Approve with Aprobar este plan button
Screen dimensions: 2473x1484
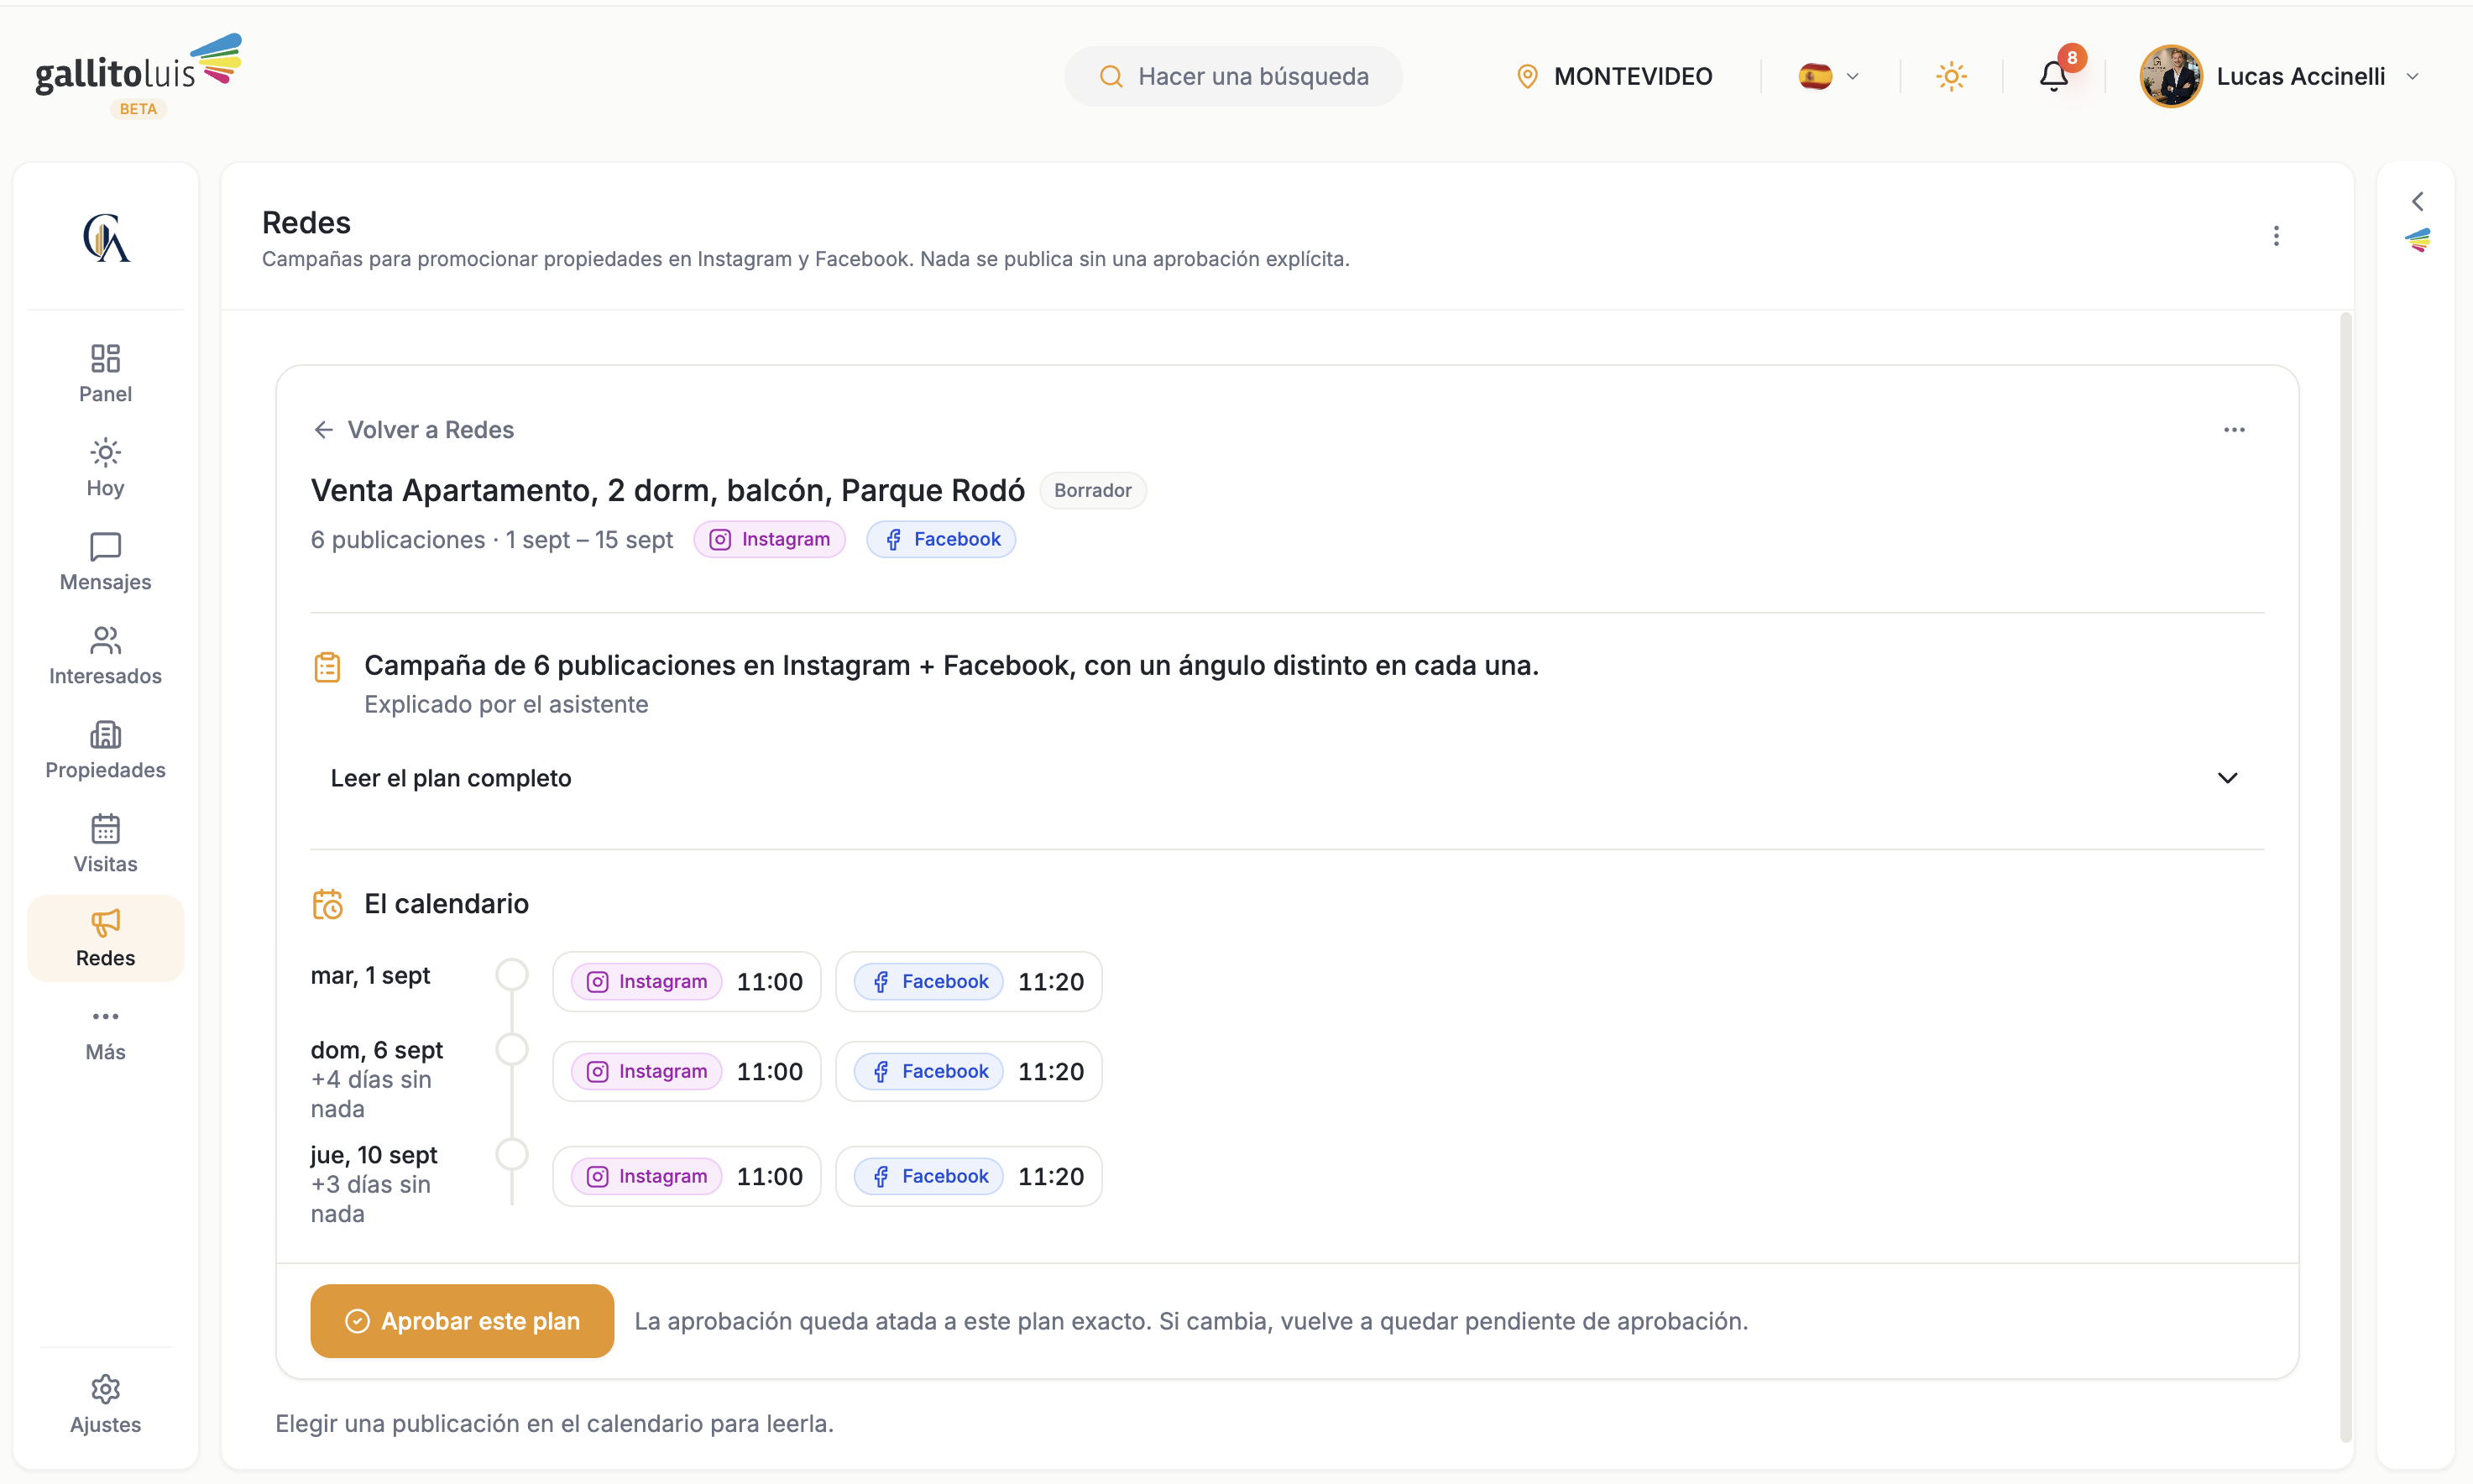pos(462,1320)
